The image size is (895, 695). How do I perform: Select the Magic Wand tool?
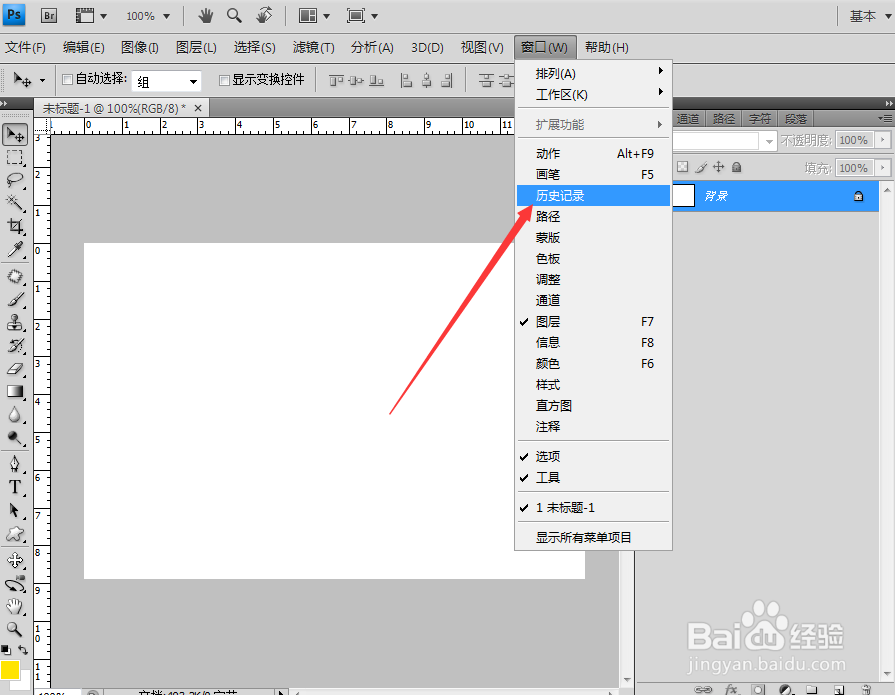coord(15,203)
